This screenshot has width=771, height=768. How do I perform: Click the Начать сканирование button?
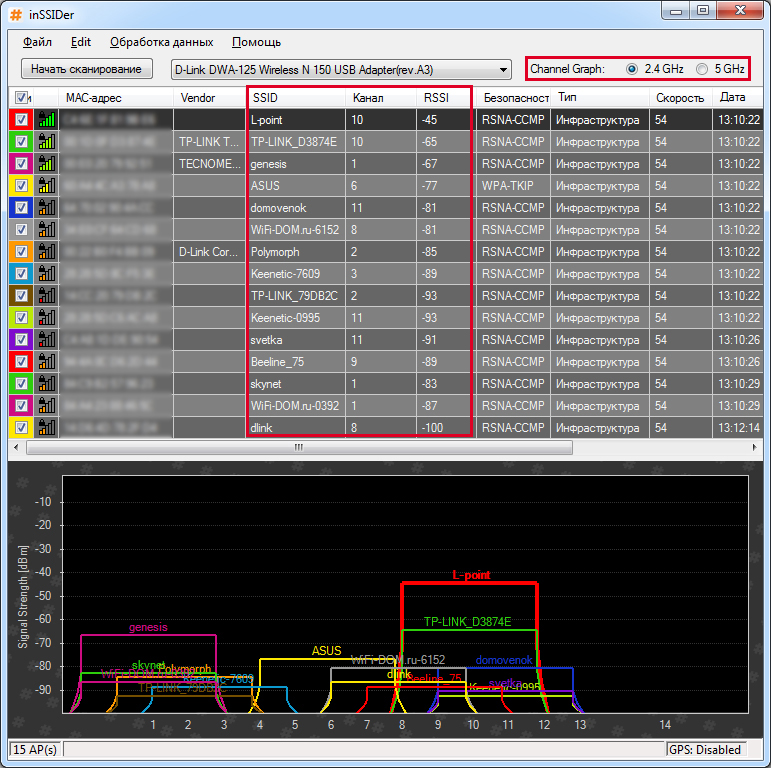pos(87,69)
